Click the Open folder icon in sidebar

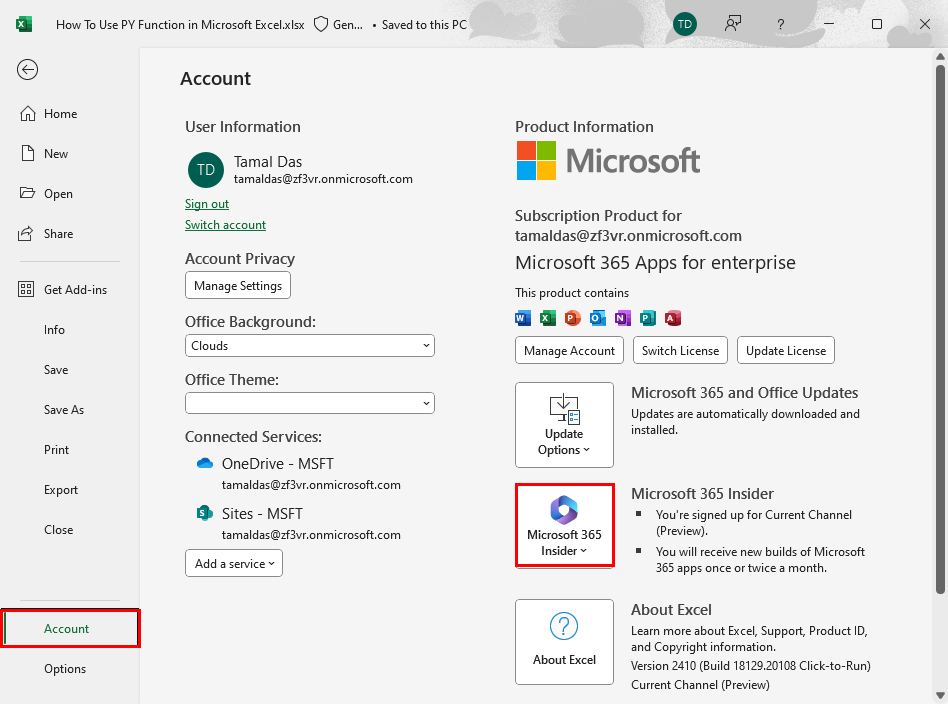(x=27, y=194)
